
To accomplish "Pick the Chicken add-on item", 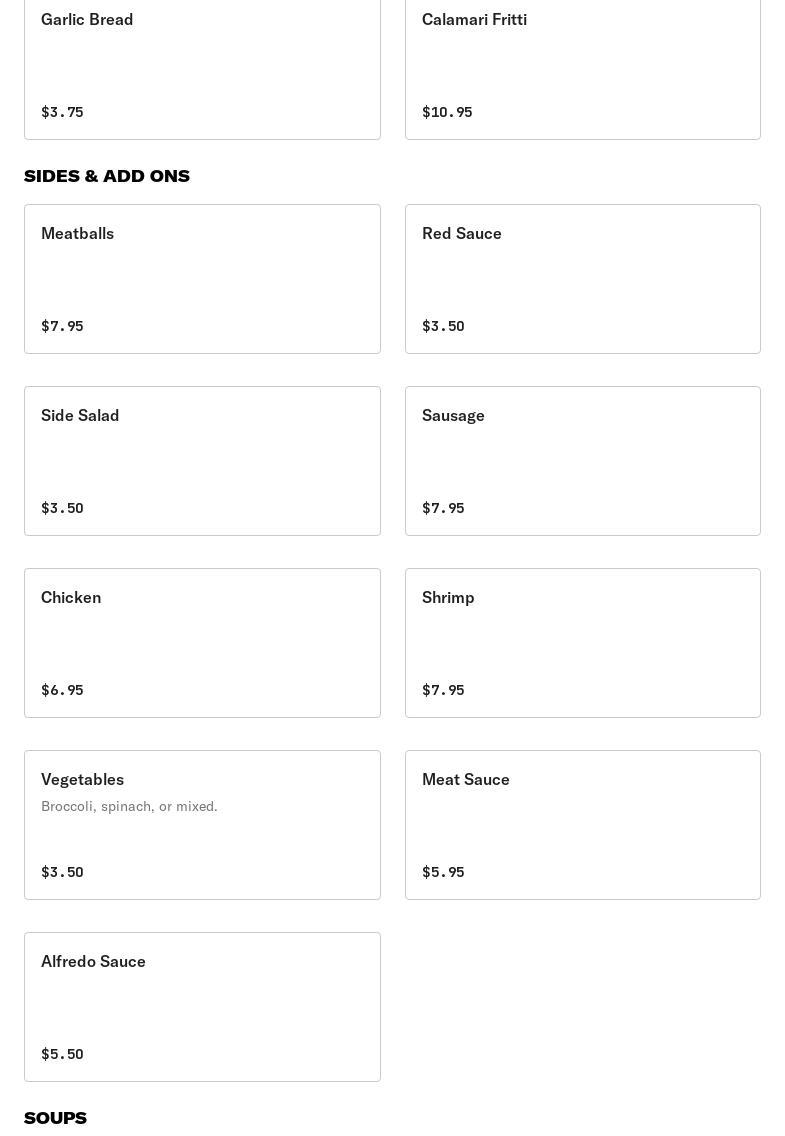I will tap(202, 642).
